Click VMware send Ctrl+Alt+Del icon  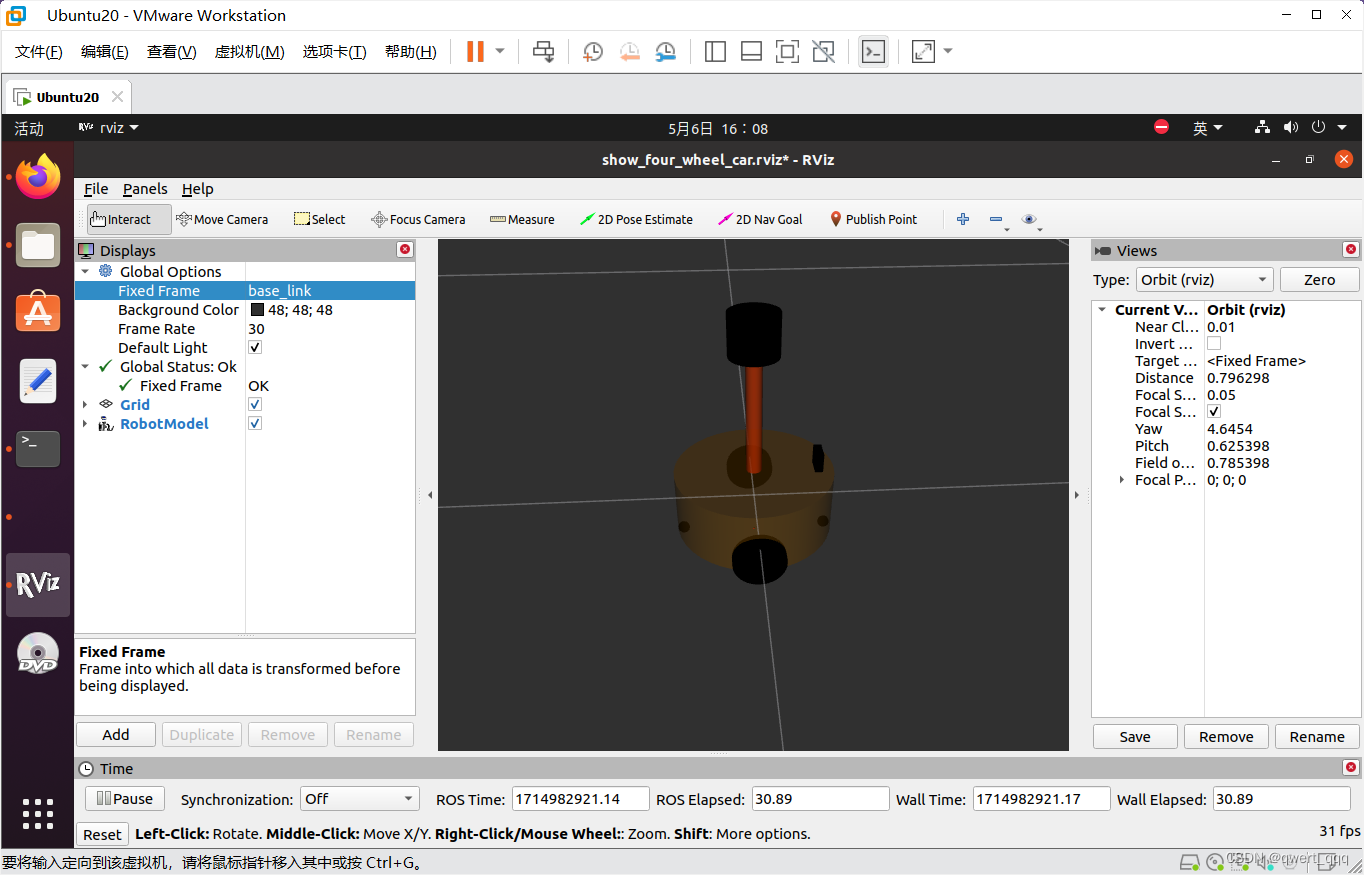(x=544, y=51)
